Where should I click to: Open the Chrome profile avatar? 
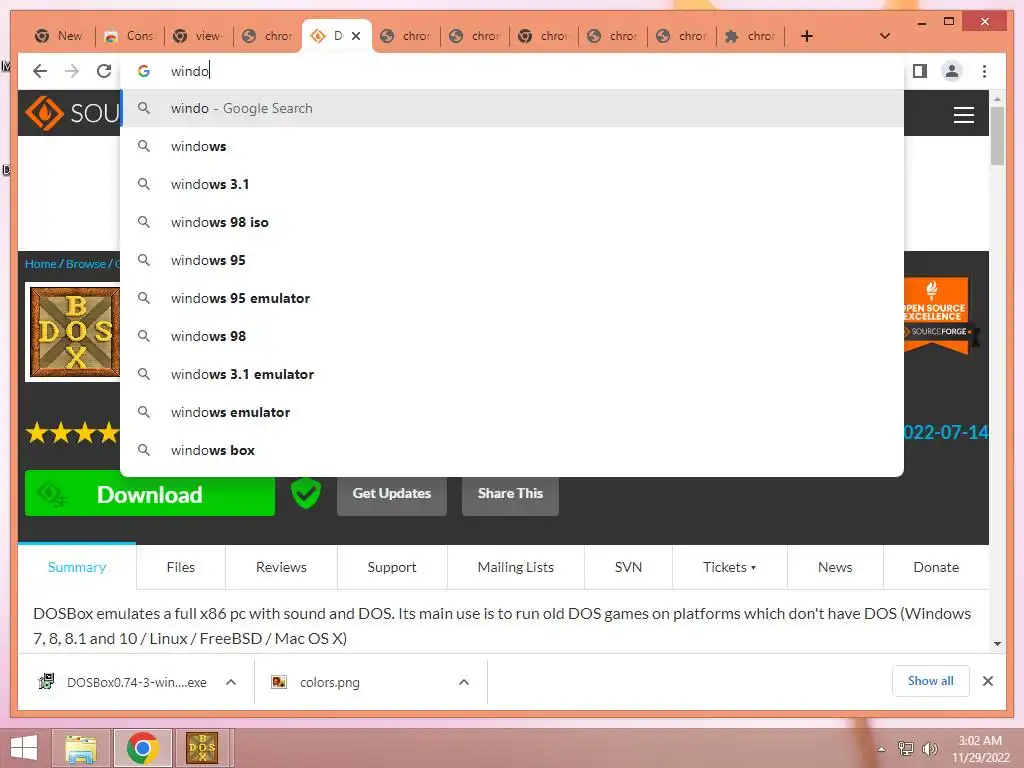[952, 71]
